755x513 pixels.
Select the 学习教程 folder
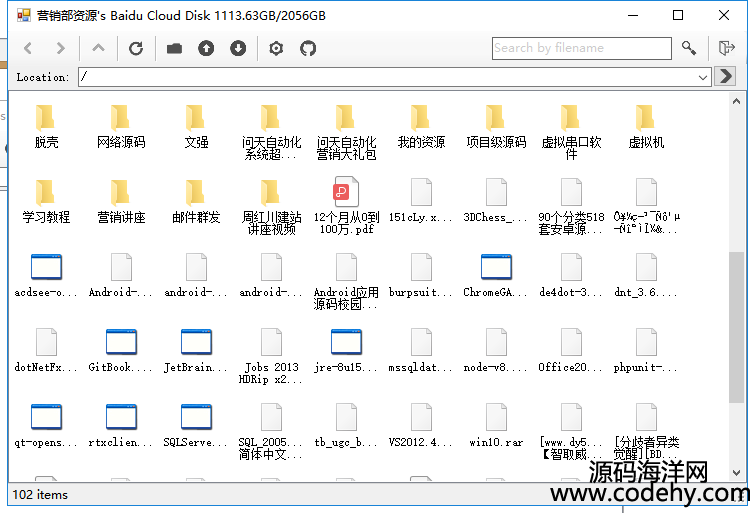pyautogui.click(x=46, y=201)
